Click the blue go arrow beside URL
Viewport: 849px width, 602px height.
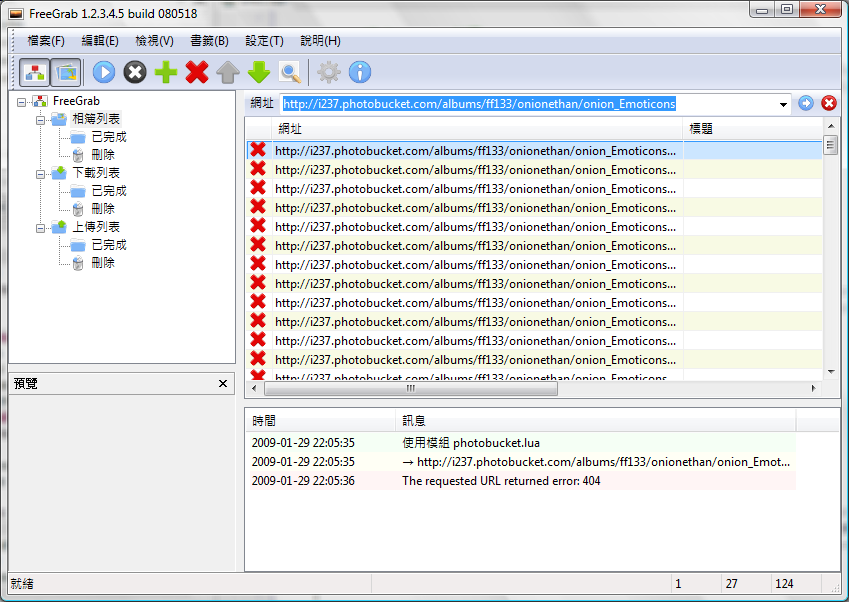tap(807, 104)
